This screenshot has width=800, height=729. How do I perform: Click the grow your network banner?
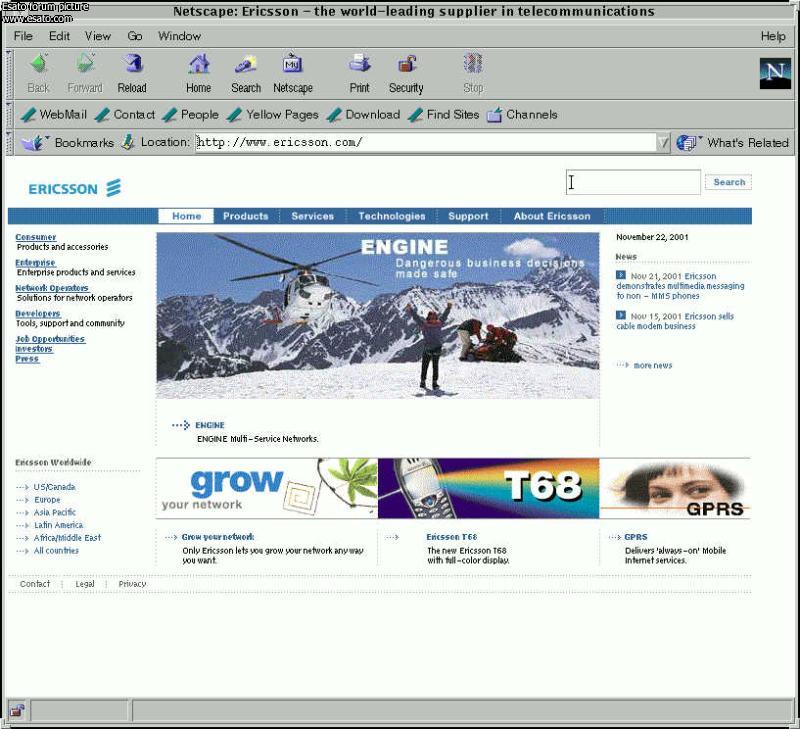(267, 488)
